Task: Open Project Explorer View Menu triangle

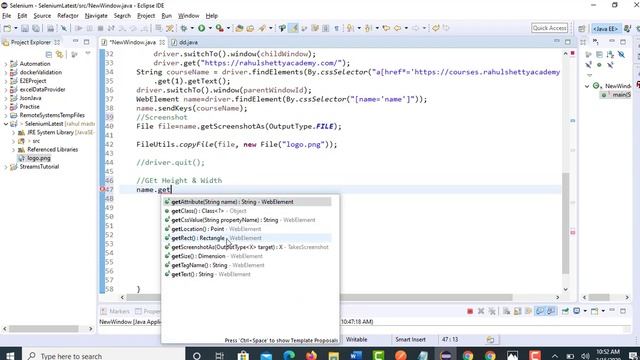Action: pos(88,53)
